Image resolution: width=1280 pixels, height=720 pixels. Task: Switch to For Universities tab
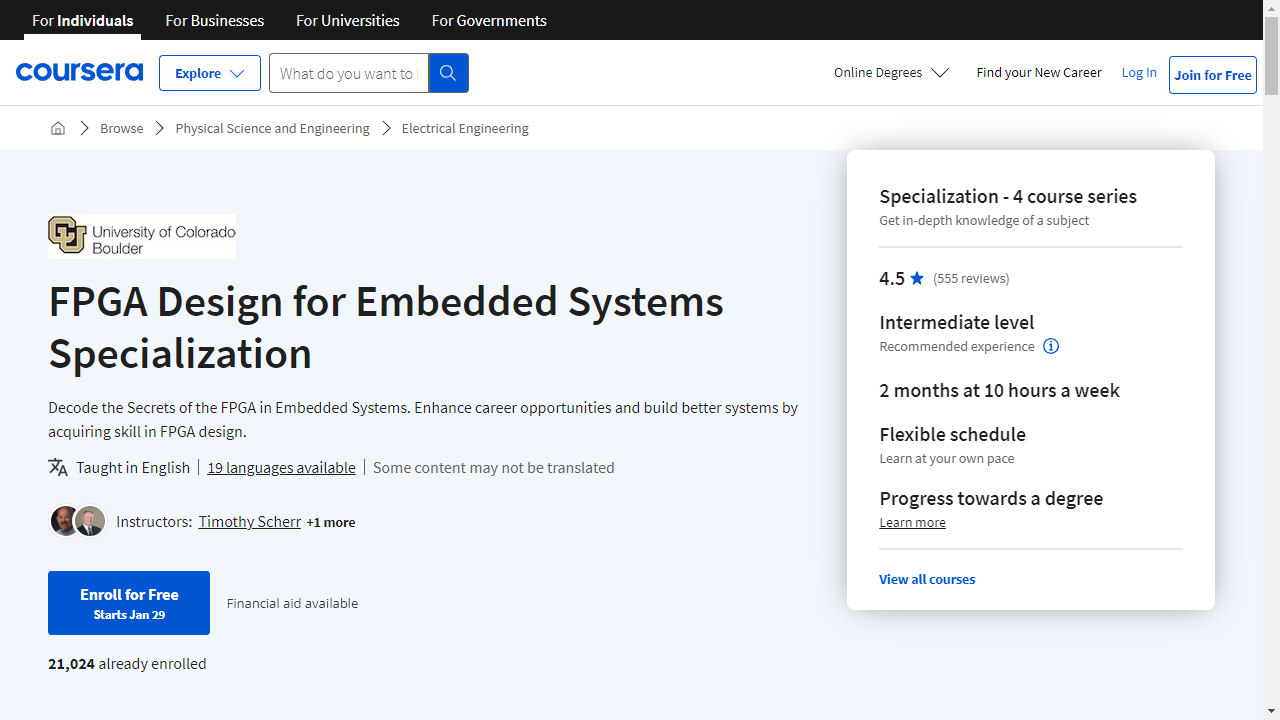click(348, 20)
